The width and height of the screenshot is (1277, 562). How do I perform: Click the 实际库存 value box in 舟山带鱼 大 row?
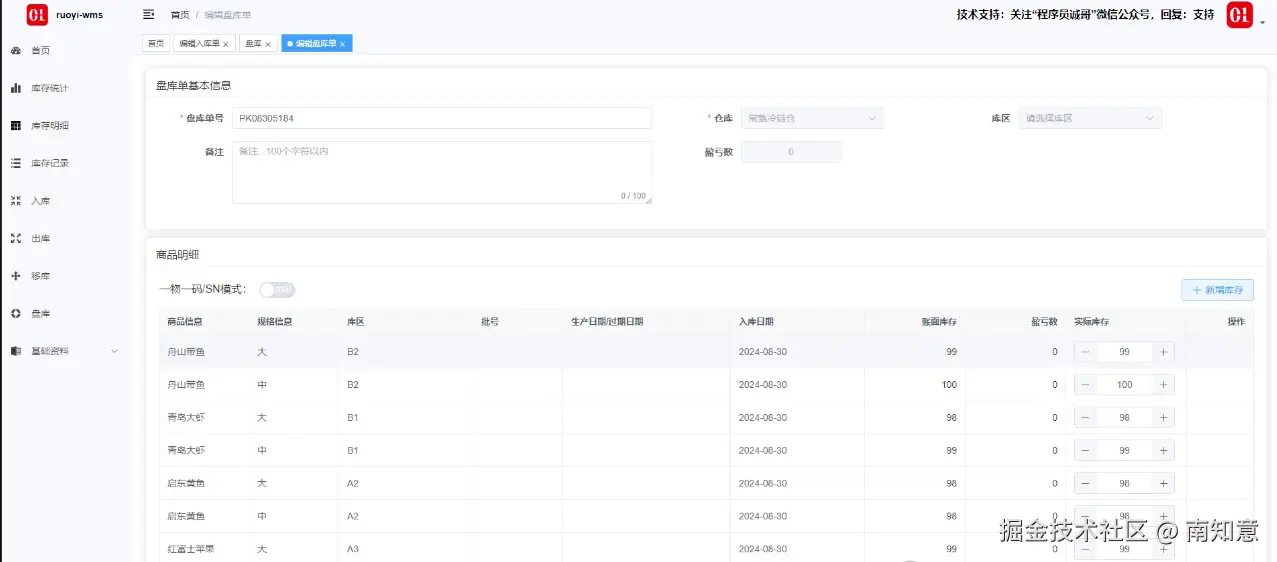click(x=1125, y=352)
